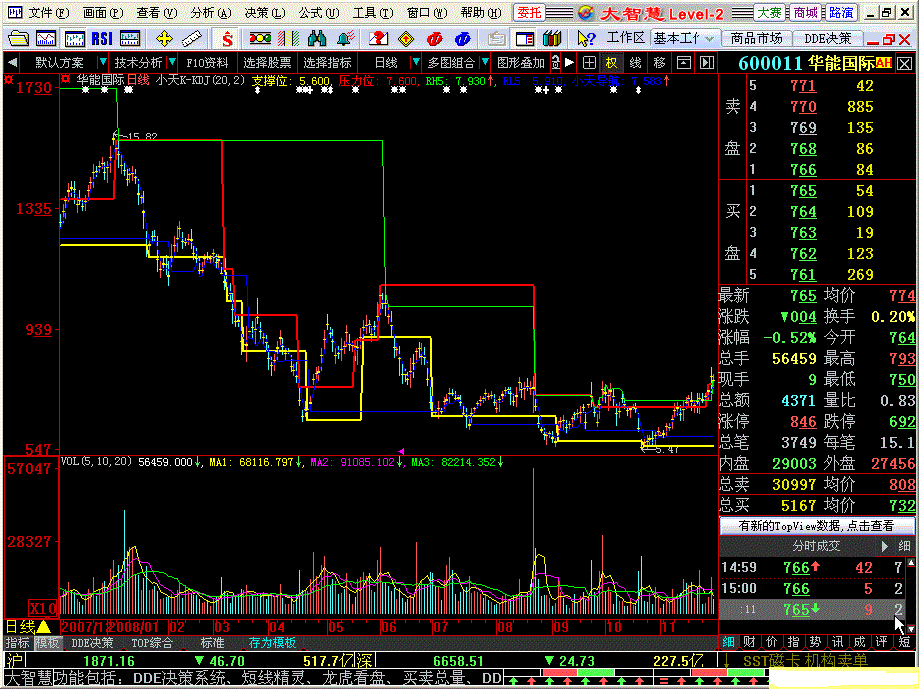
Task: Click the red dollar sign icon
Action: tap(227, 39)
